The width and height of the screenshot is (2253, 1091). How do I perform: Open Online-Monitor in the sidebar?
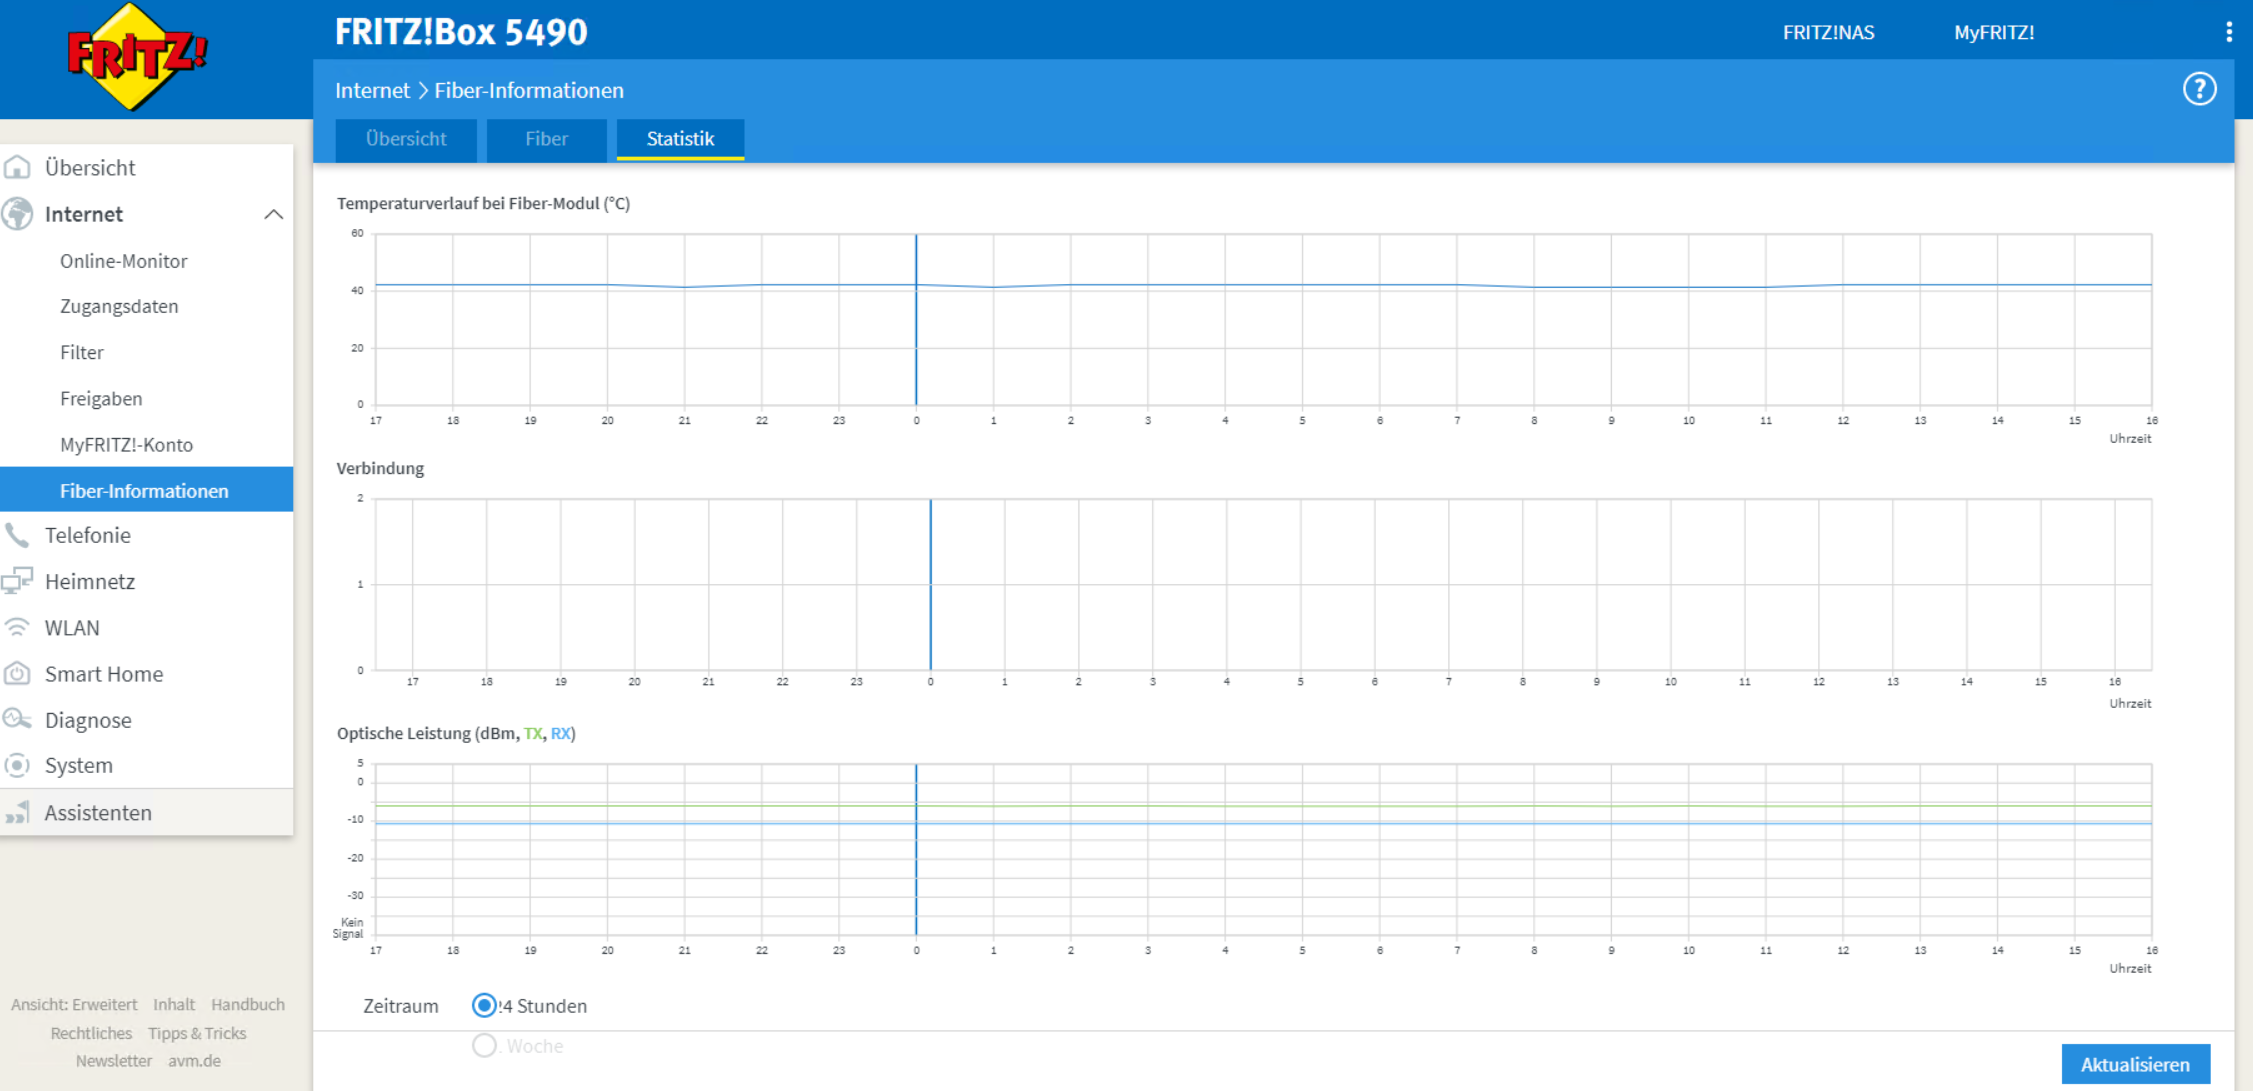click(124, 261)
